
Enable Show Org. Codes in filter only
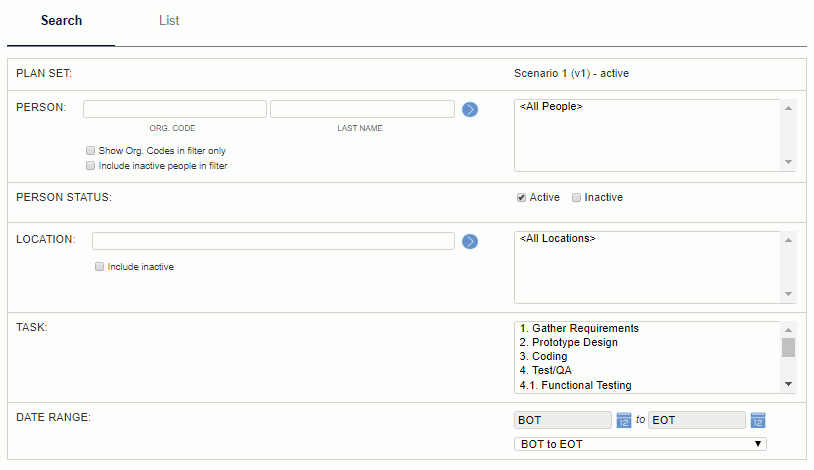(x=90, y=151)
